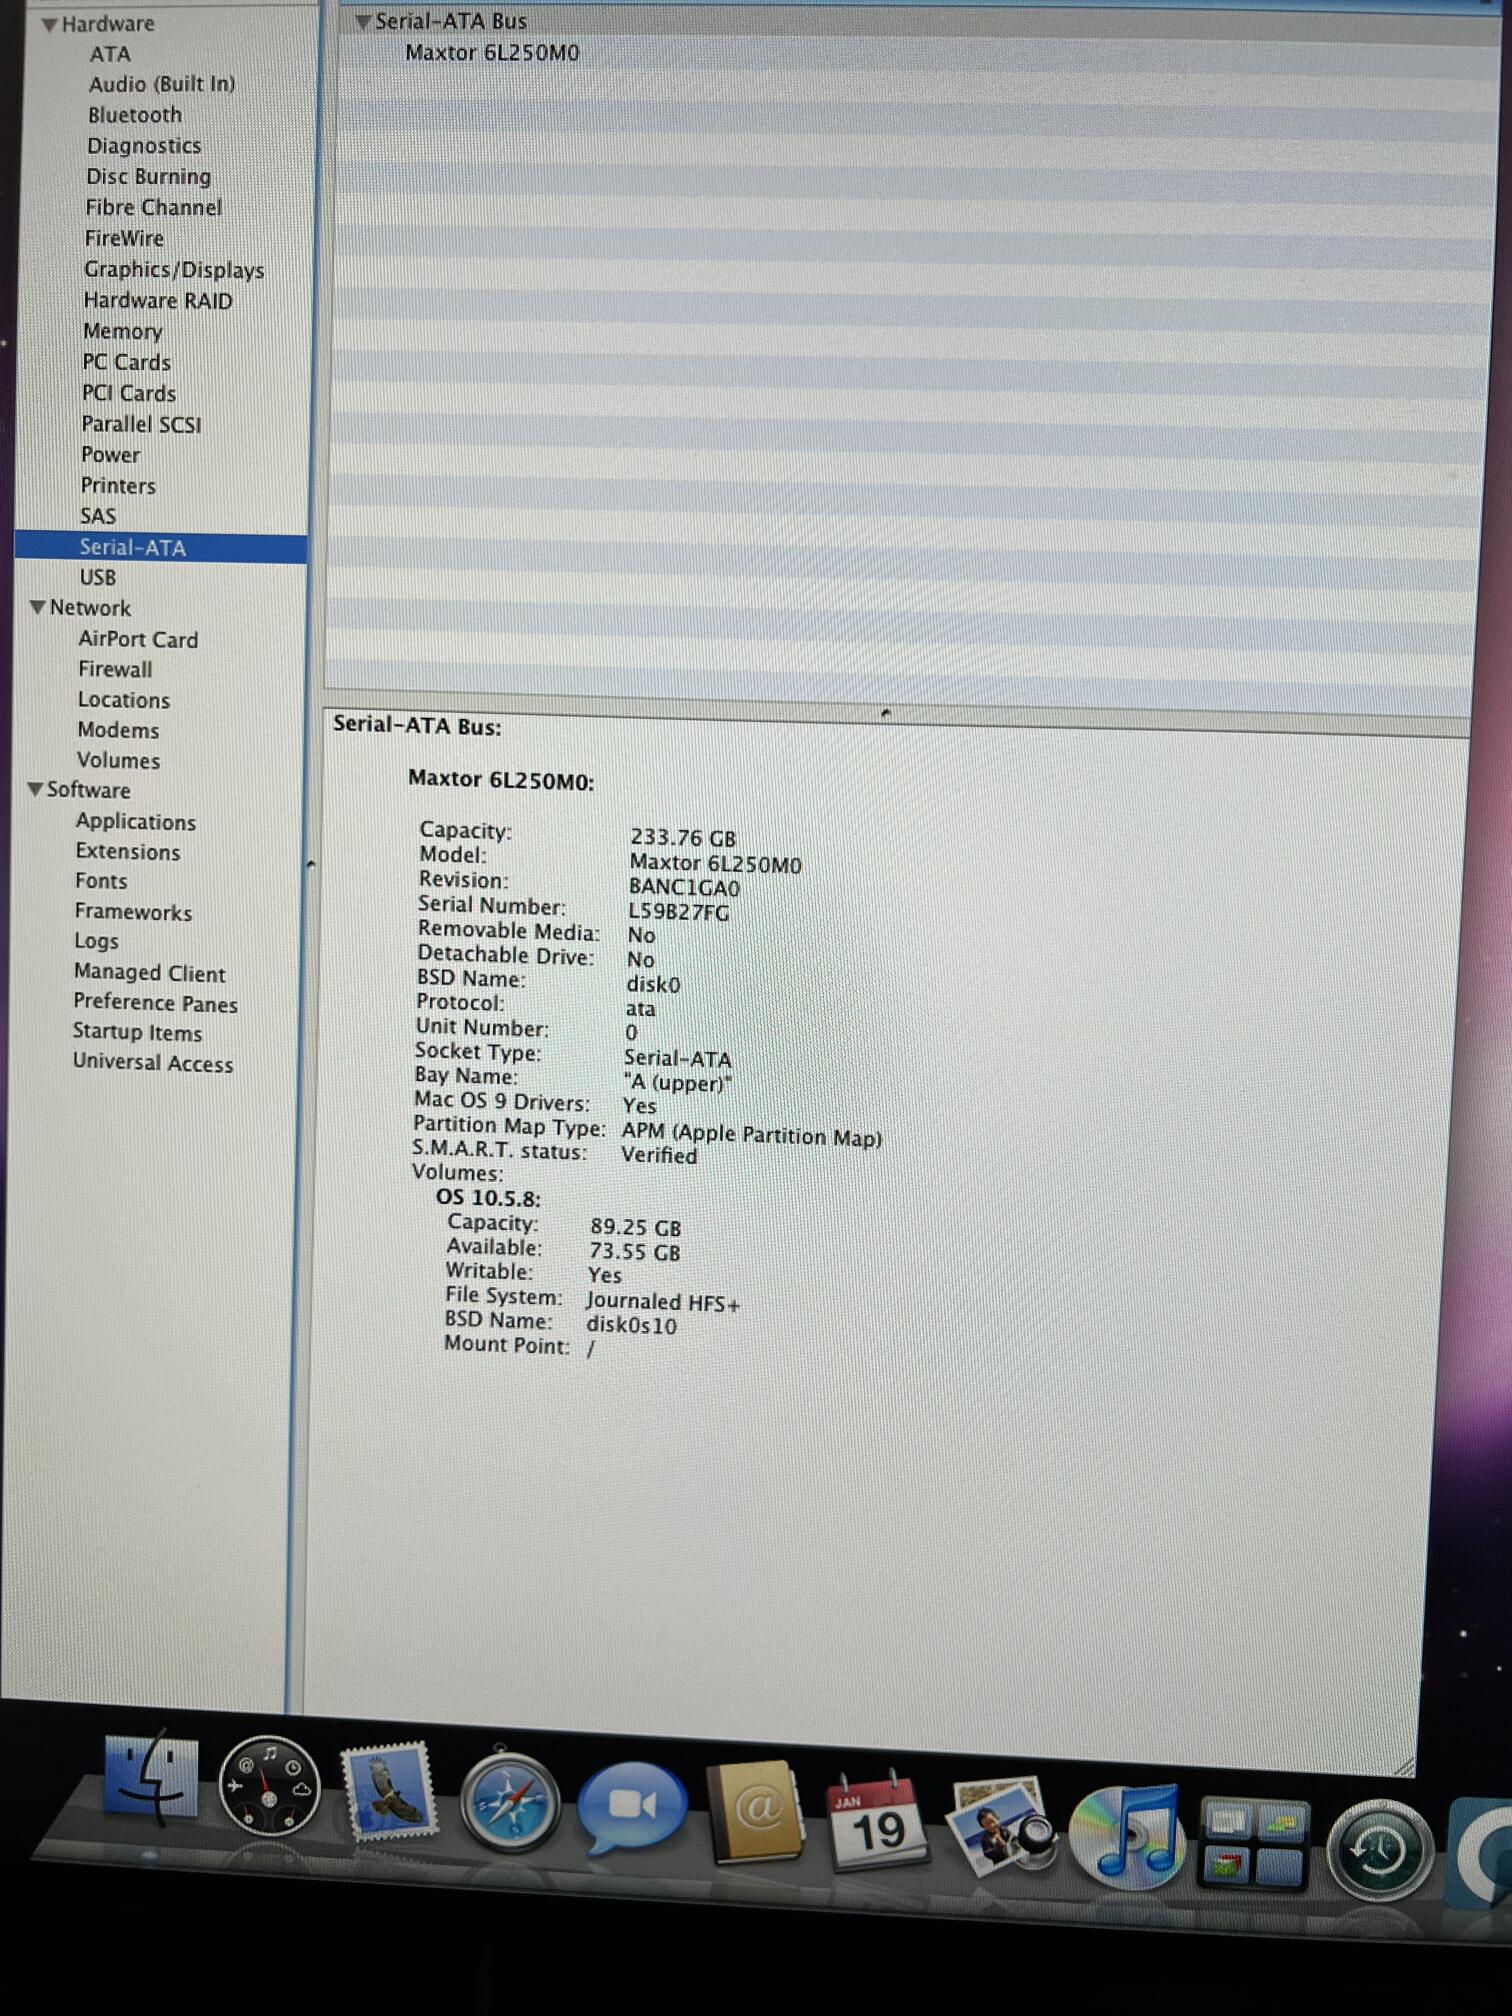Select the highlighted Serial-ATA sidebar item
The height and width of the screenshot is (2016, 1512).
coord(161,547)
